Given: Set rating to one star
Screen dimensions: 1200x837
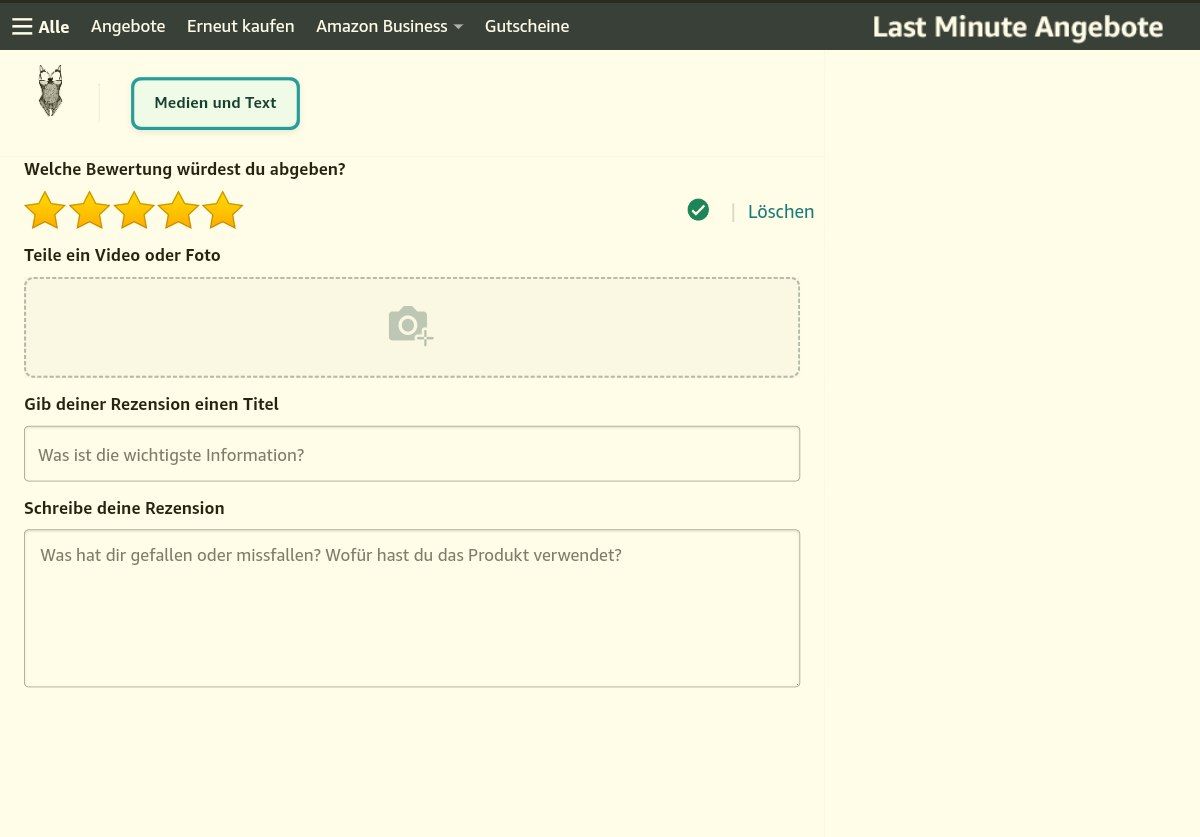Looking at the screenshot, I should tap(44, 211).
